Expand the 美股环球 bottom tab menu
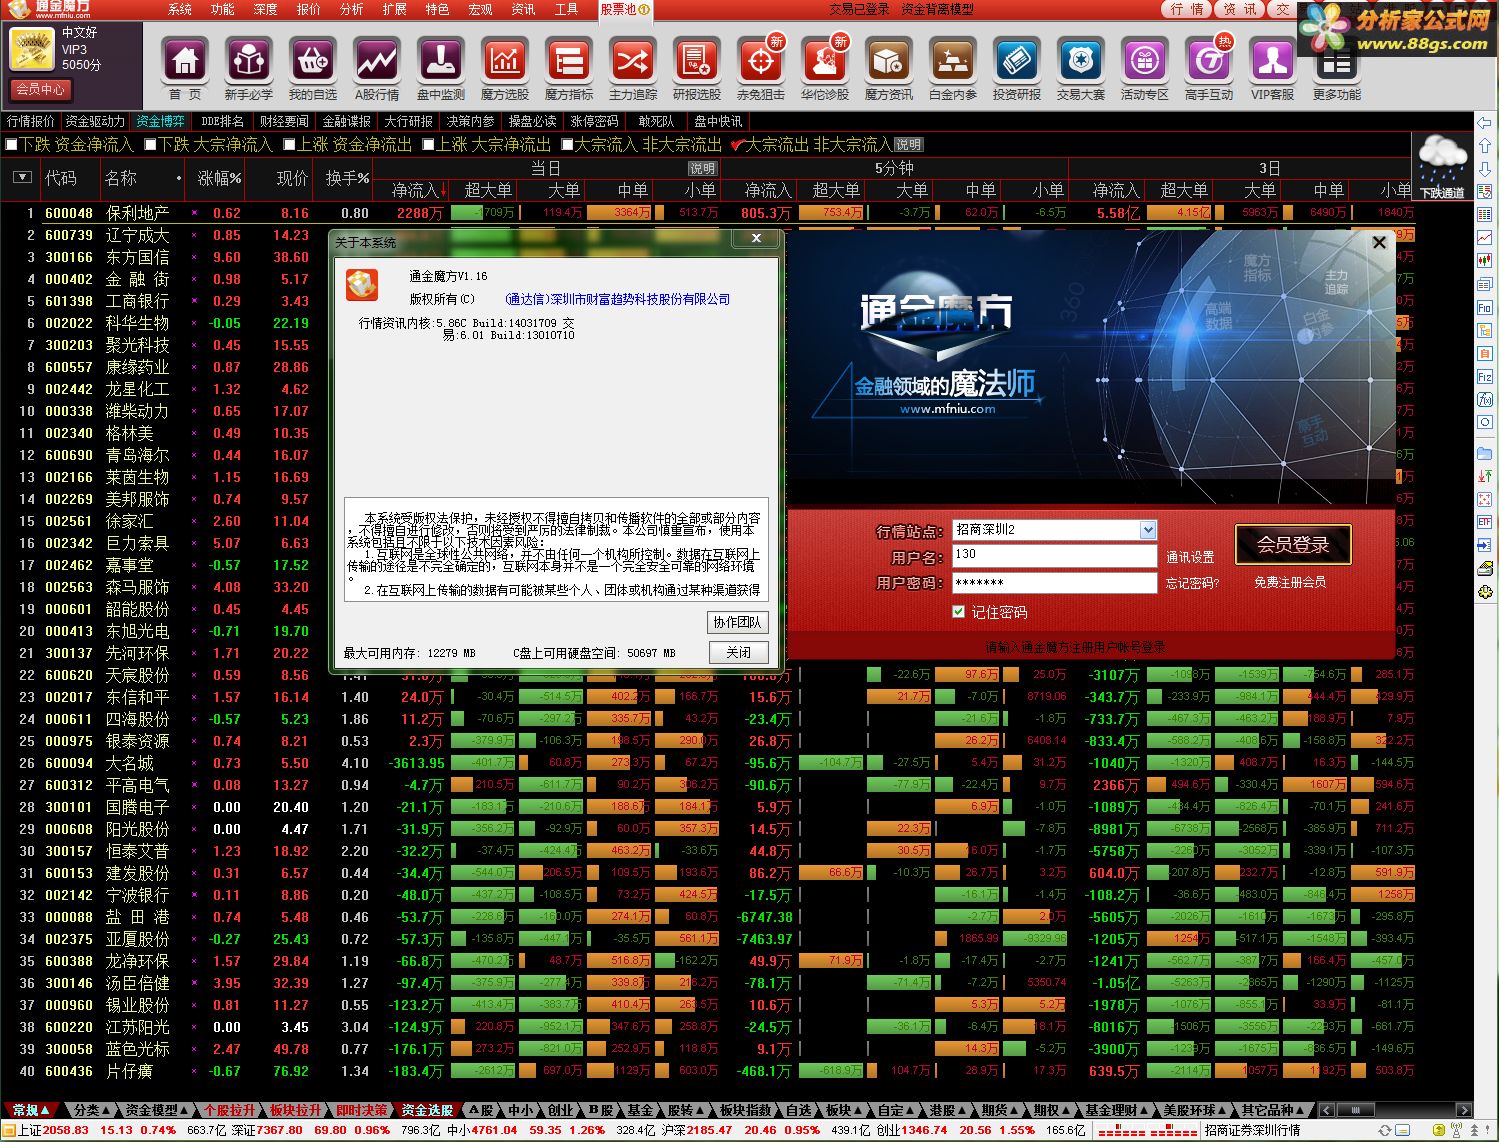The width and height of the screenshot is (1499, 1142). [1195, 1110]
